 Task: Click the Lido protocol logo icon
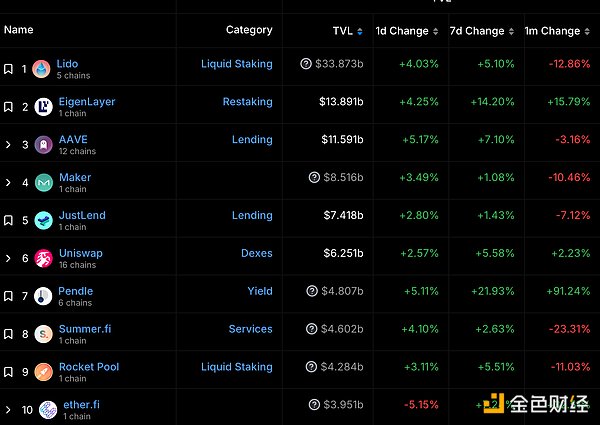click(41, 69)
